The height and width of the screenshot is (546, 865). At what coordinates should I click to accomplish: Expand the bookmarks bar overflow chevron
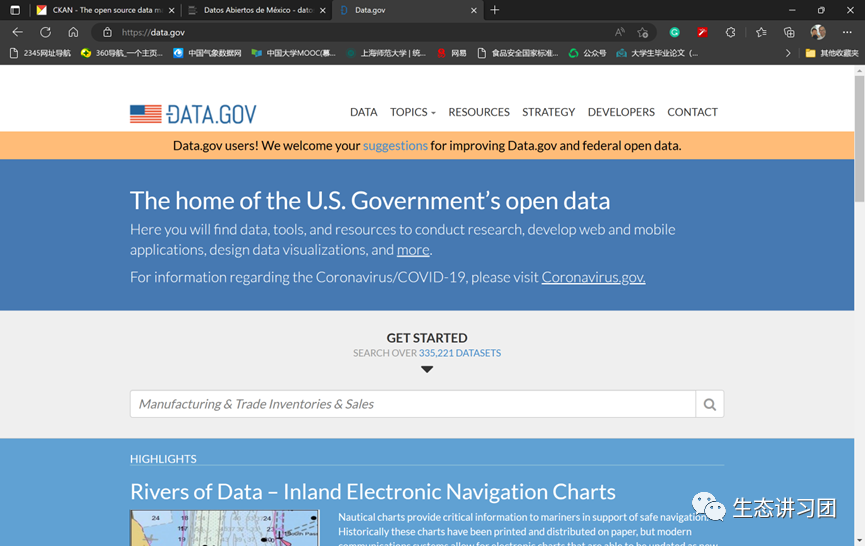click(x=788, y=53)
